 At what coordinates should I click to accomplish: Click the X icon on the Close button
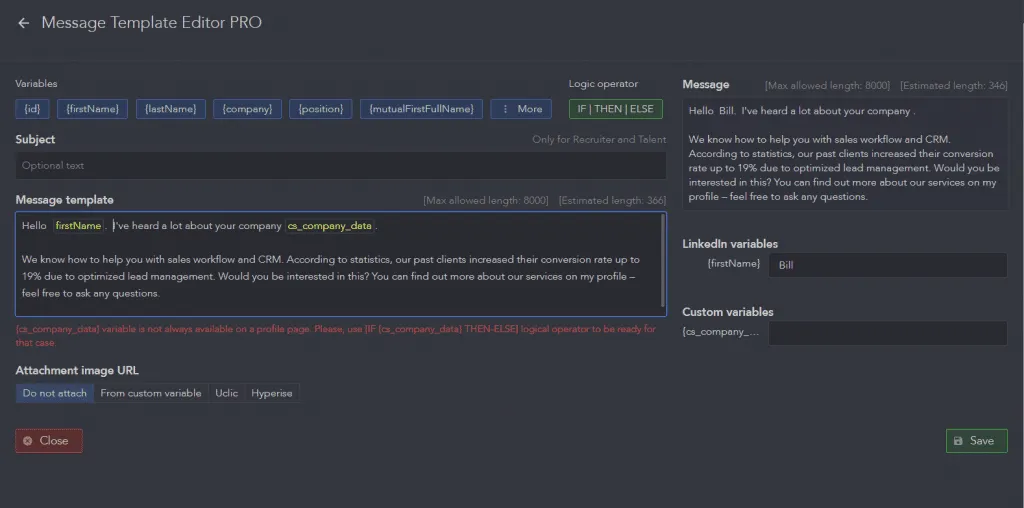click(27, 441)
